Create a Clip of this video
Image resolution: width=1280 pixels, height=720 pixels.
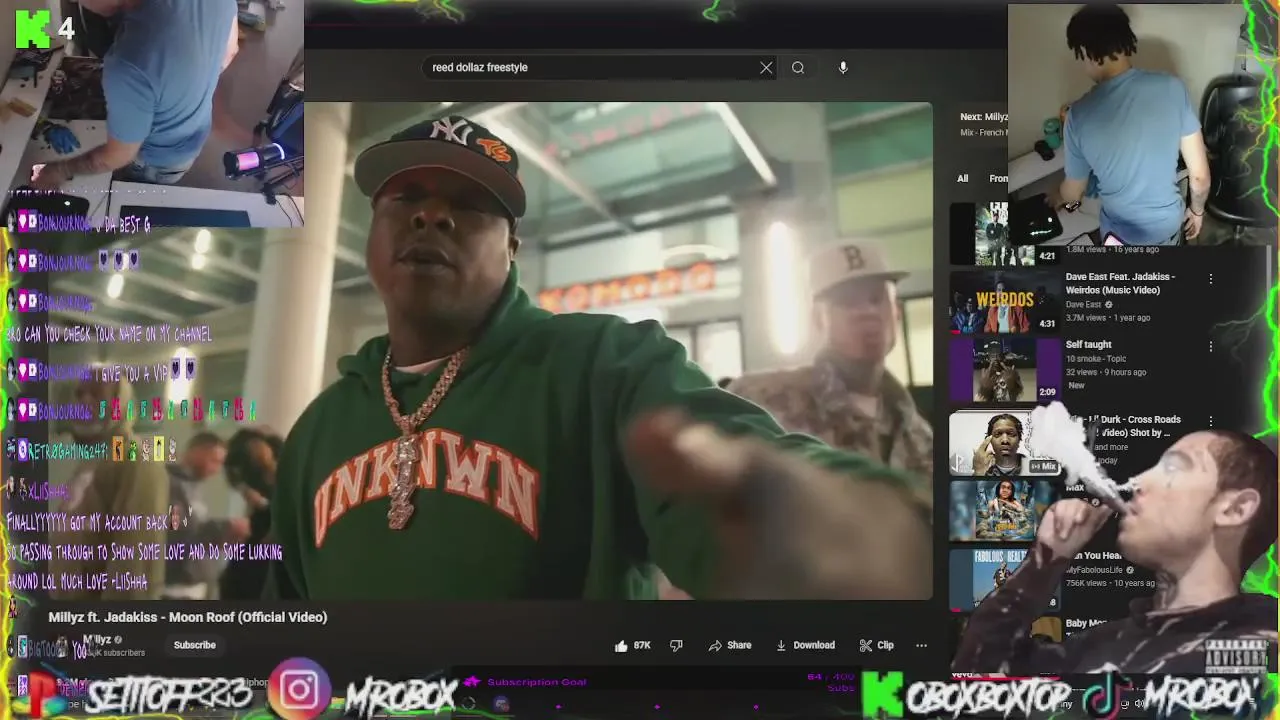point(877,645)
